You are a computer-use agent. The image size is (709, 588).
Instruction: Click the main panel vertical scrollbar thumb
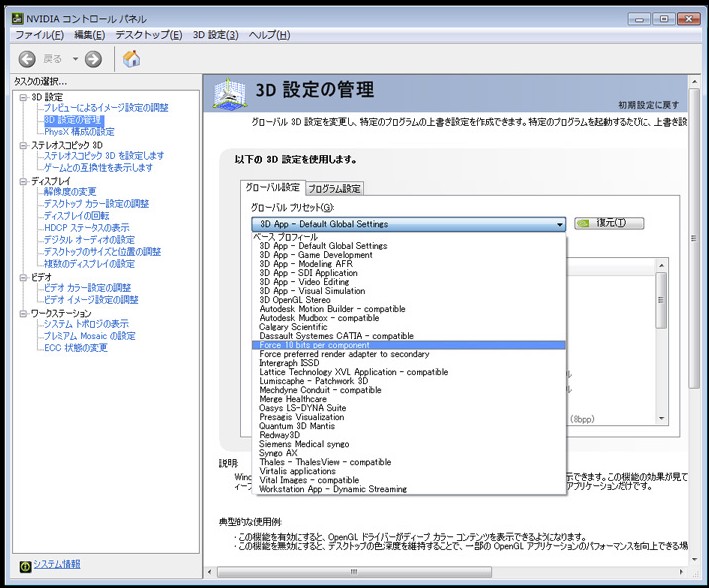click(x=694, y=238)
